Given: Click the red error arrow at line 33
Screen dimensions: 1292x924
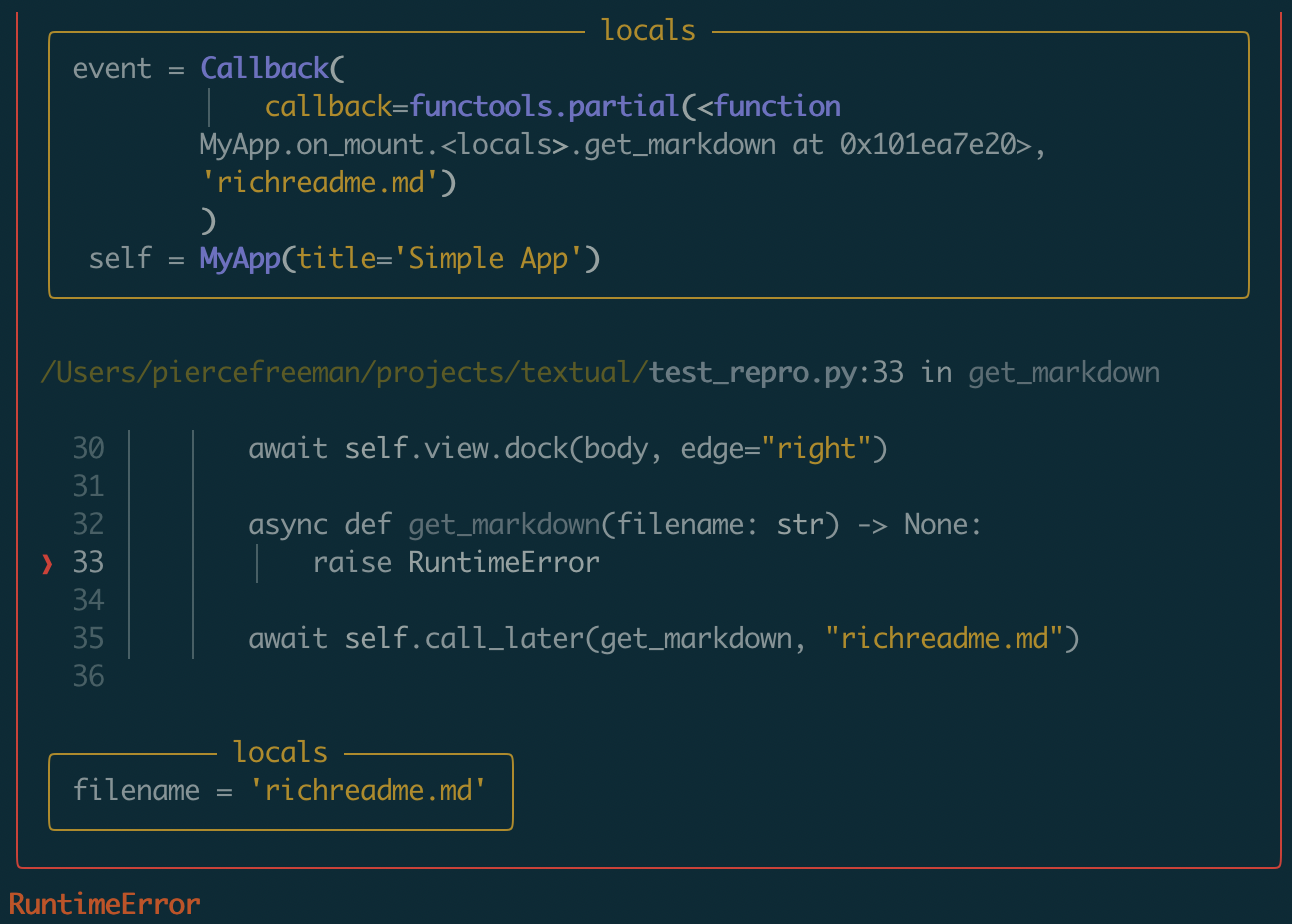Looking at the screenshot, I should tap(47, 564).
